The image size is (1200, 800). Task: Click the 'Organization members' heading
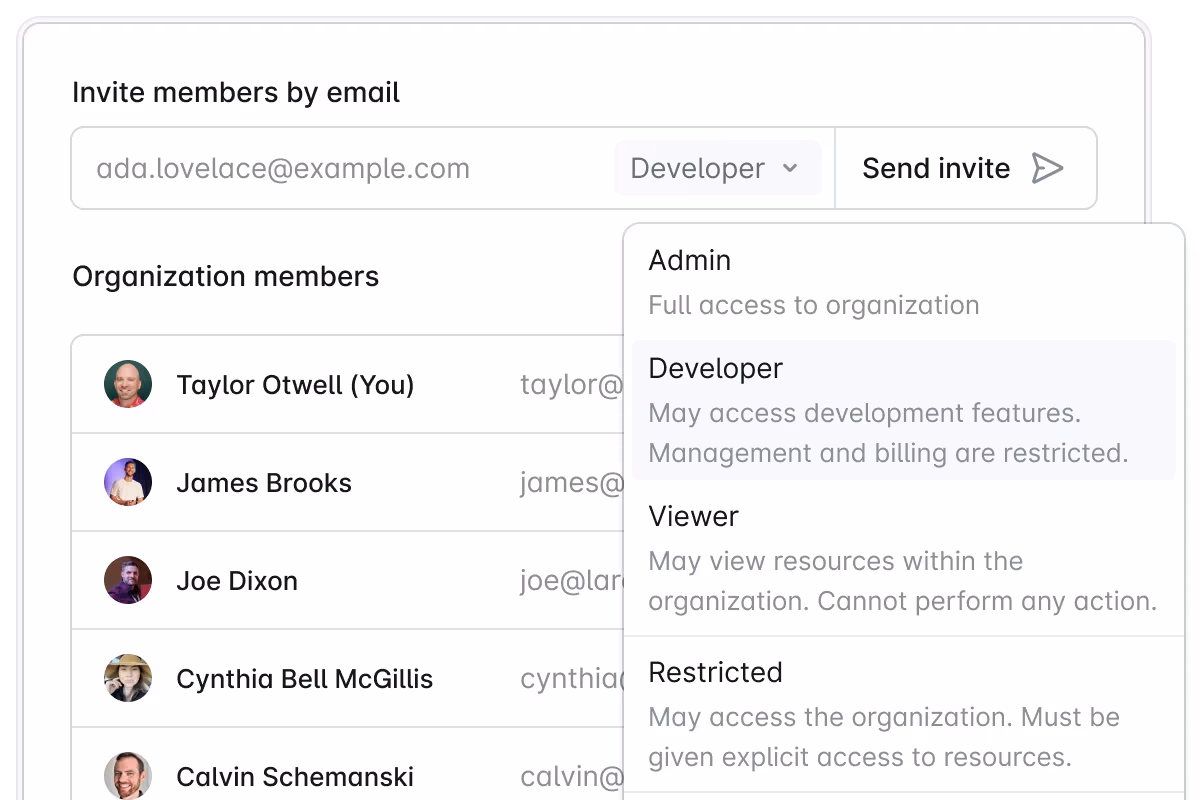[226, 277]
